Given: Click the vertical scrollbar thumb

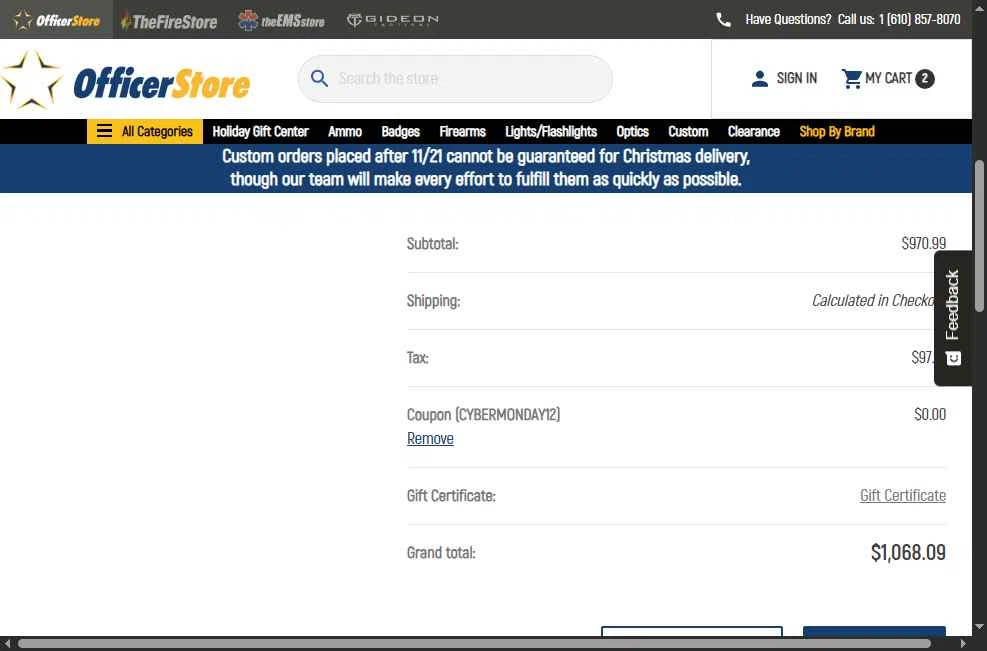Looking at the screenshot, I should click(x=979, y=236).
